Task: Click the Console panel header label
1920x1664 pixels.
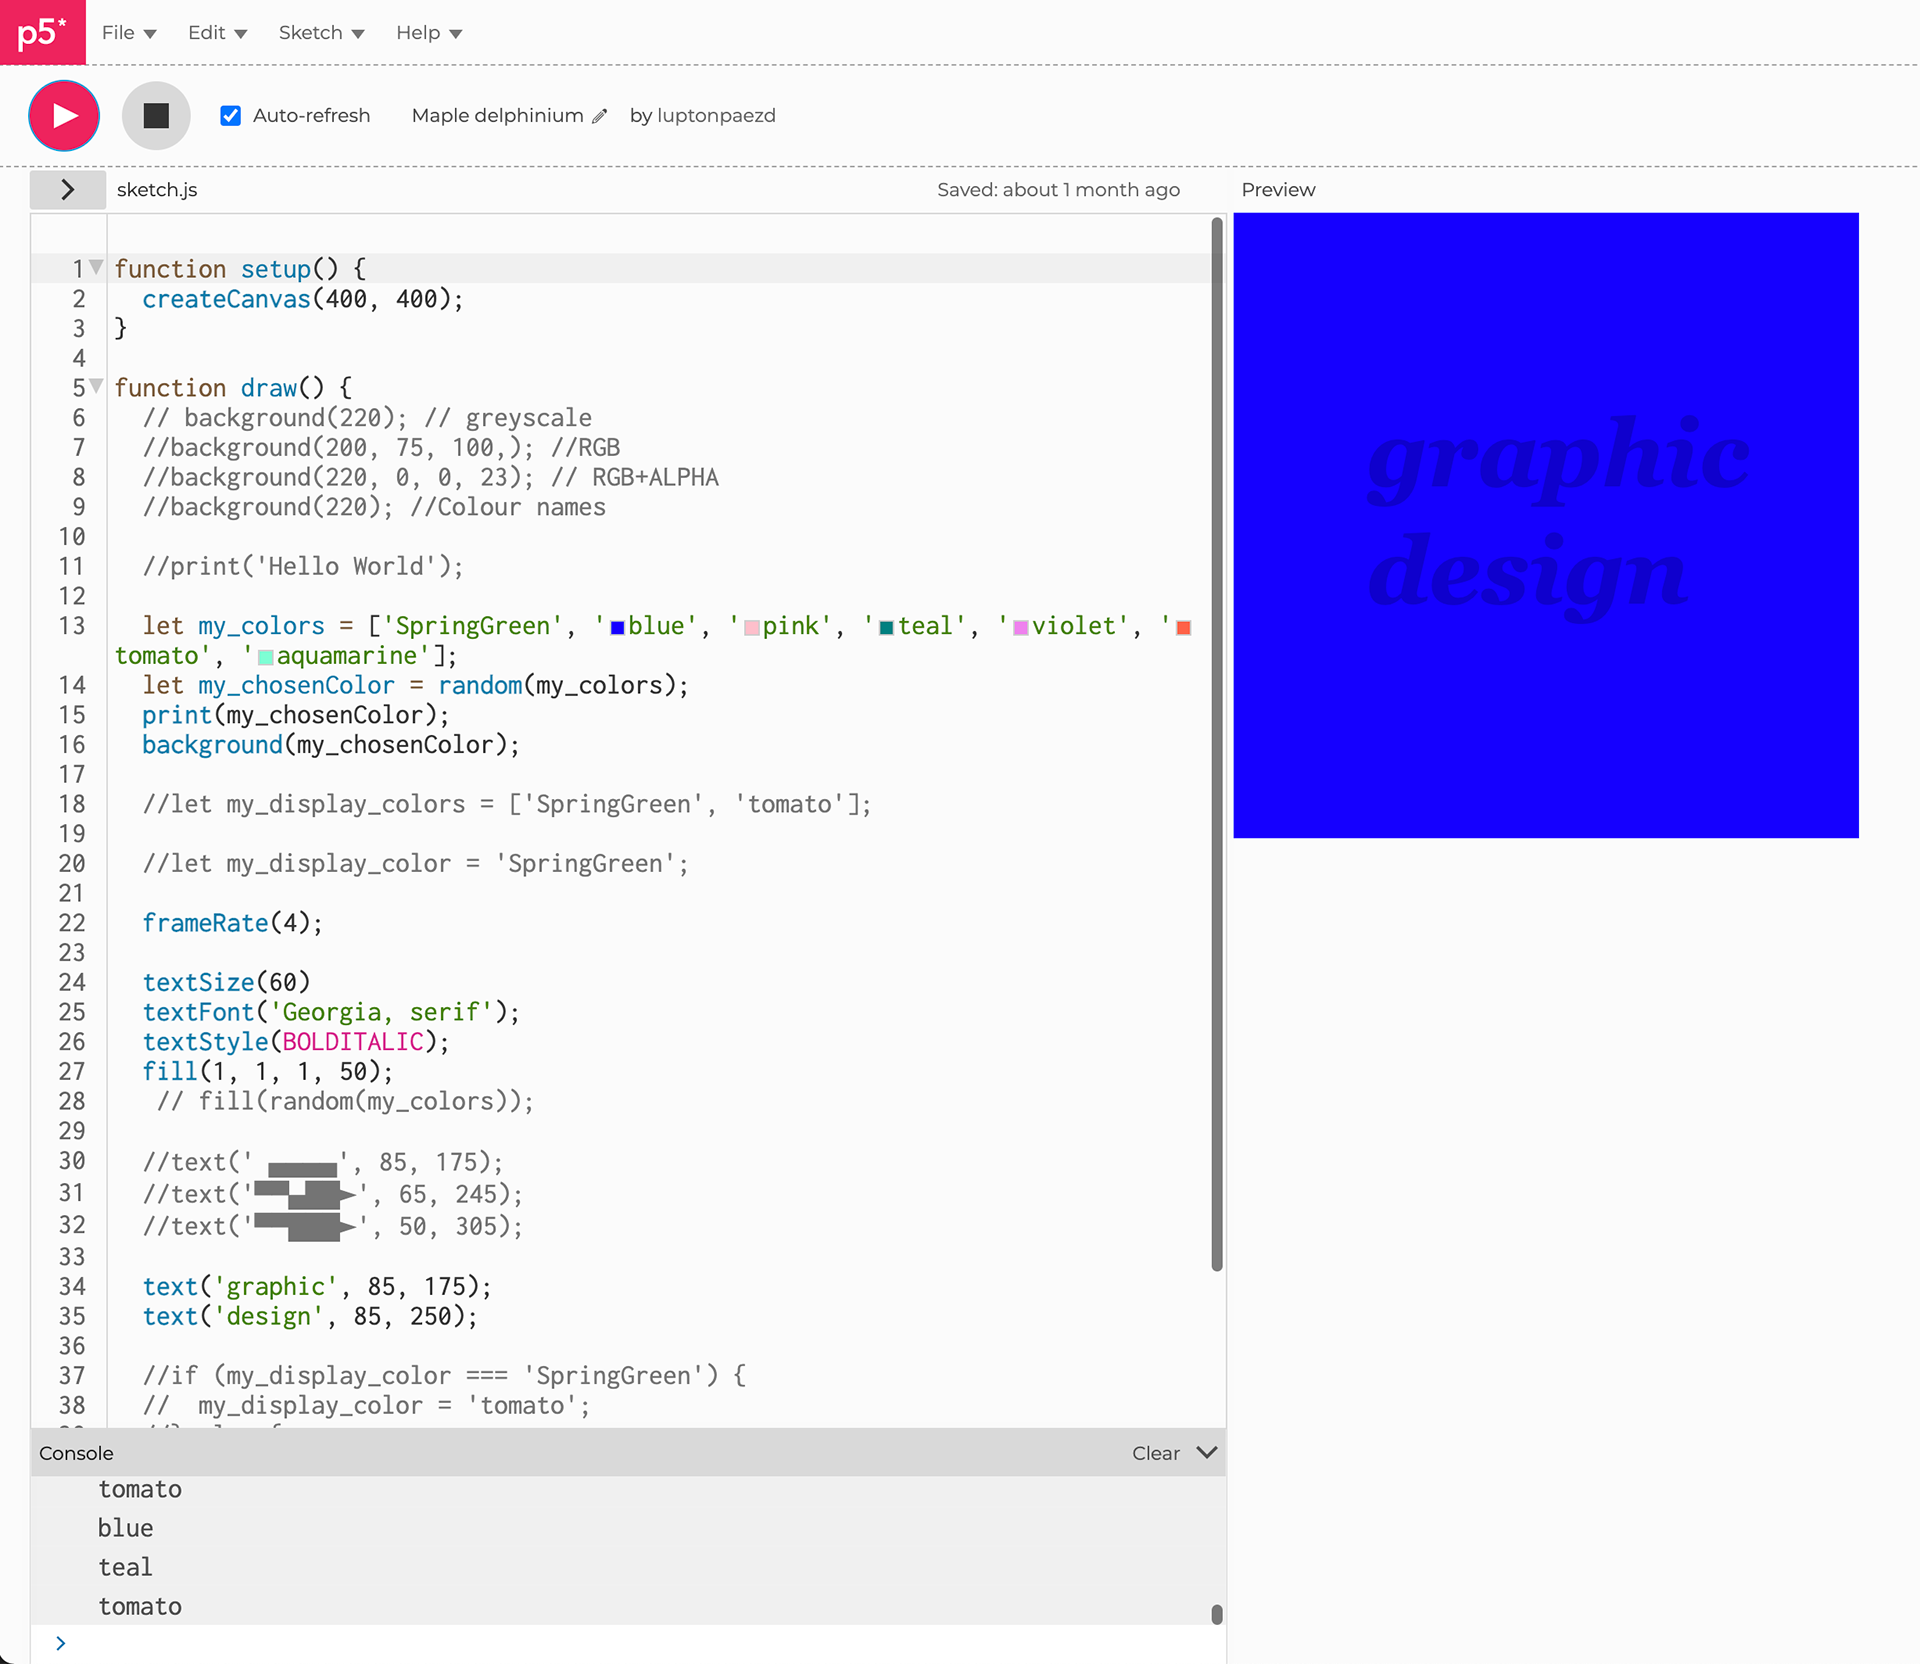Action: (76, 1453)
